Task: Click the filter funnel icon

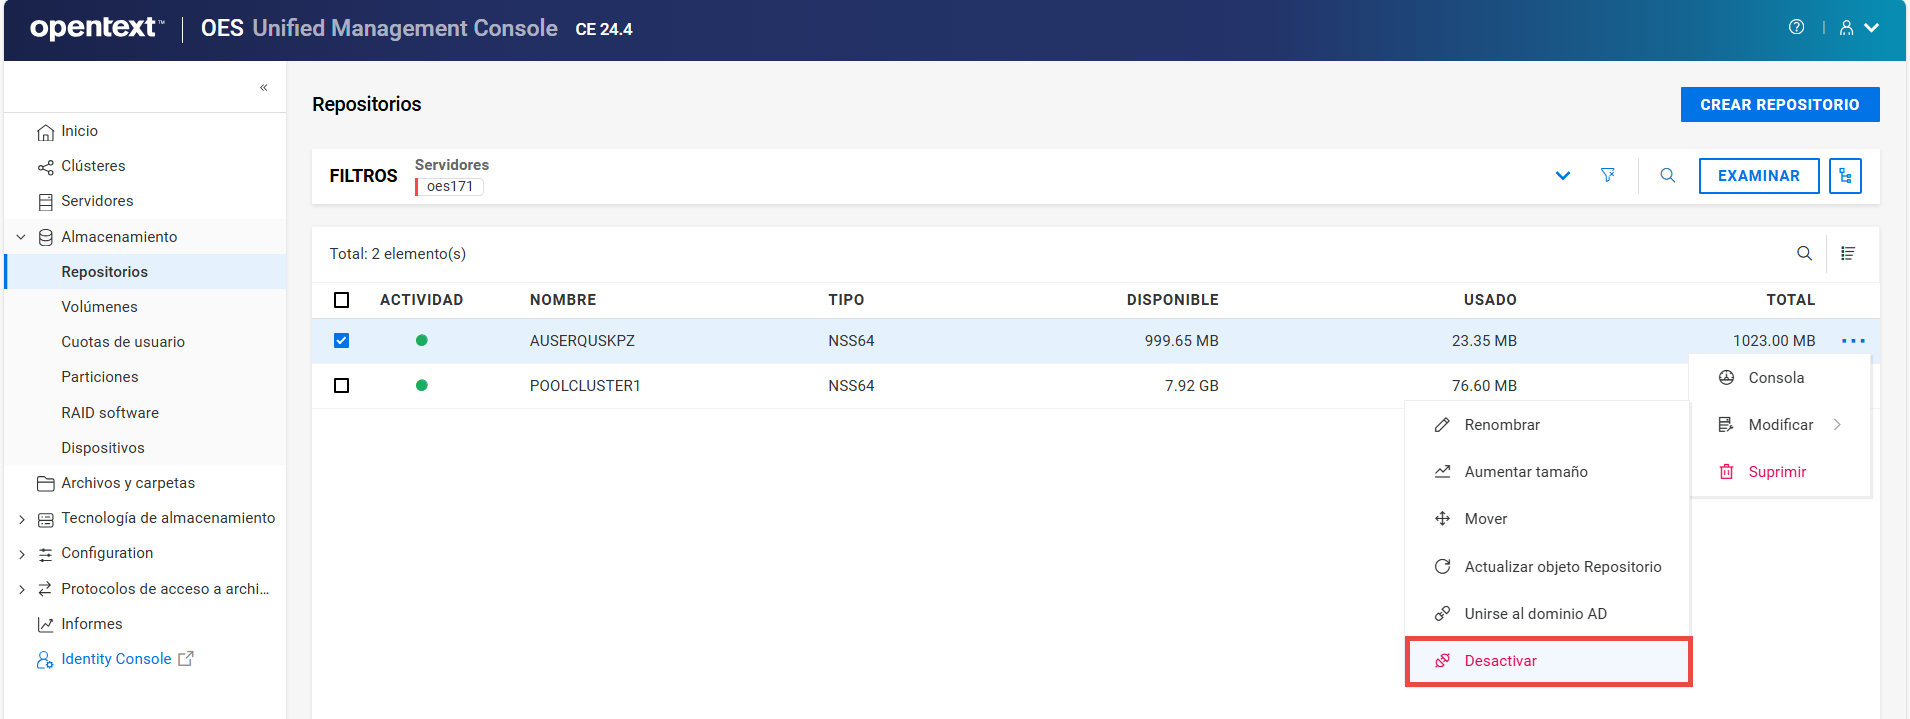Action: click(x=1607, y=176)
